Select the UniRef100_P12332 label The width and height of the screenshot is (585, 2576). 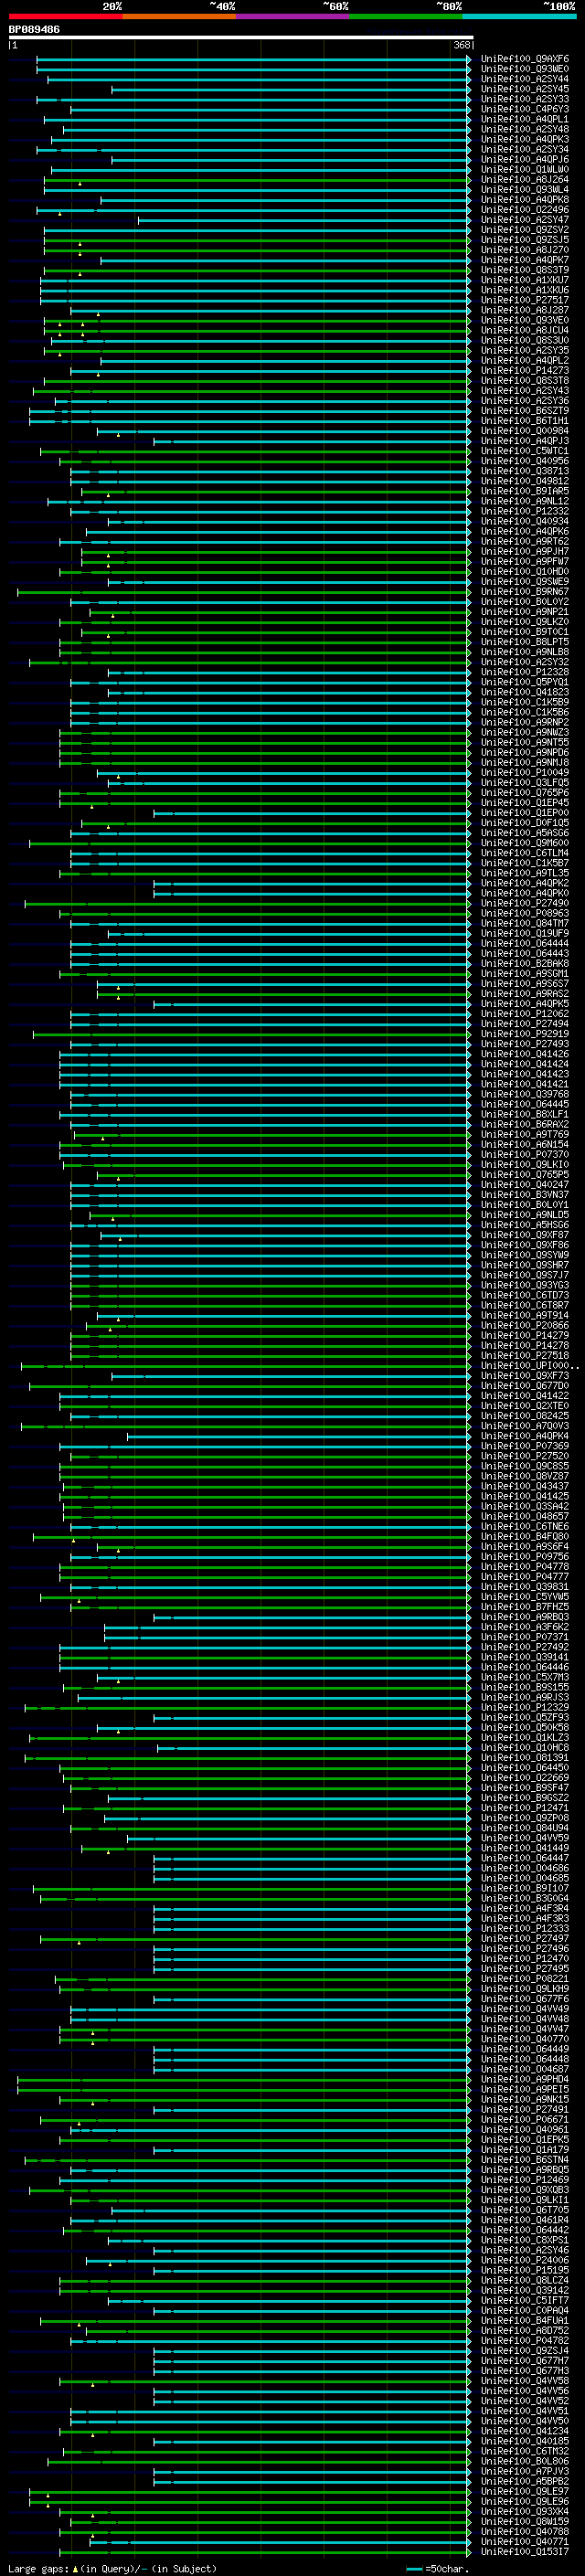525,511
